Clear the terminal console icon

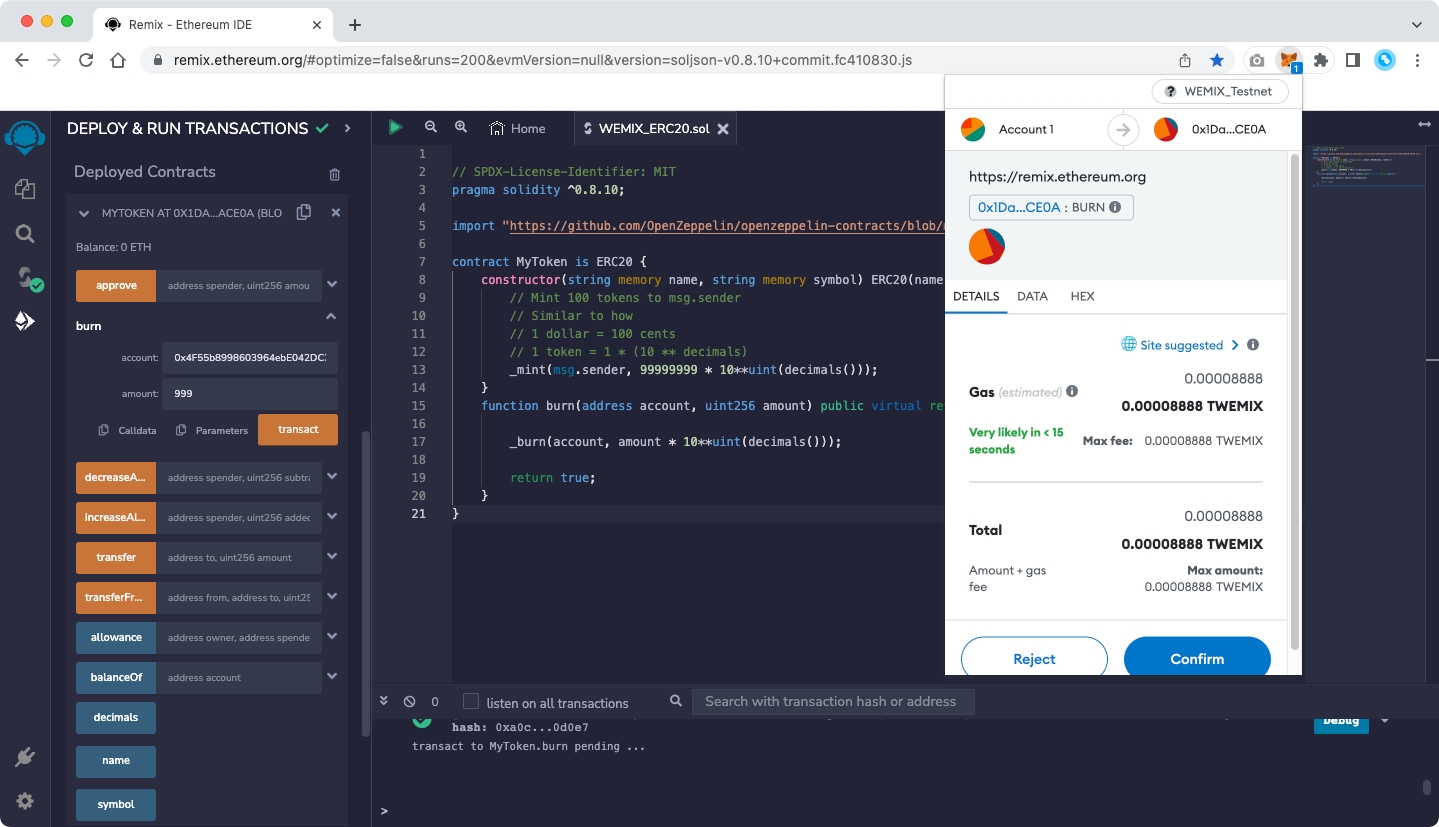[409, 702]
